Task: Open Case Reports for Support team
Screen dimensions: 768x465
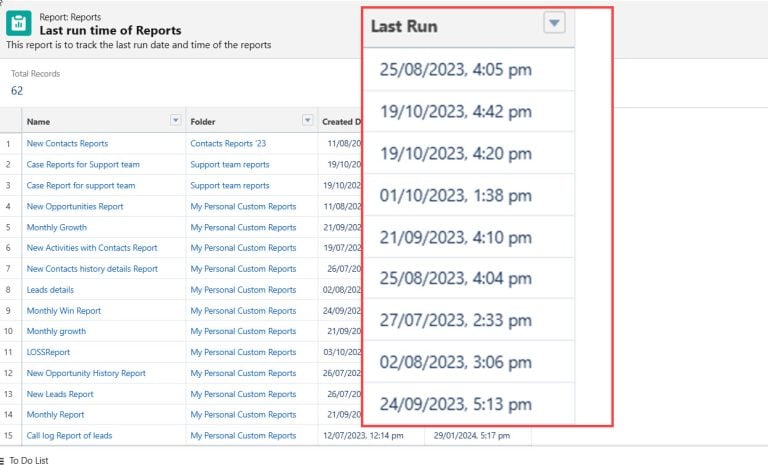Action: [x=83, y=165]
